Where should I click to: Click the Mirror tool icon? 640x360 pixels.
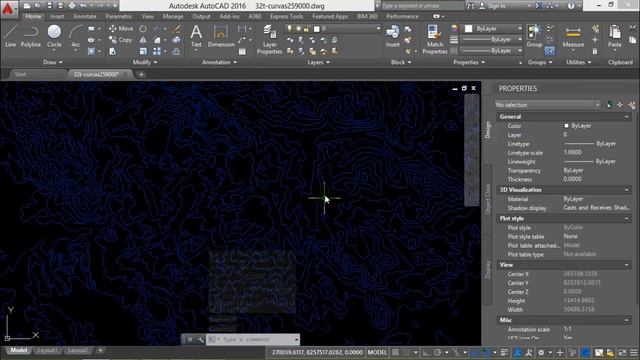point(143,40)
